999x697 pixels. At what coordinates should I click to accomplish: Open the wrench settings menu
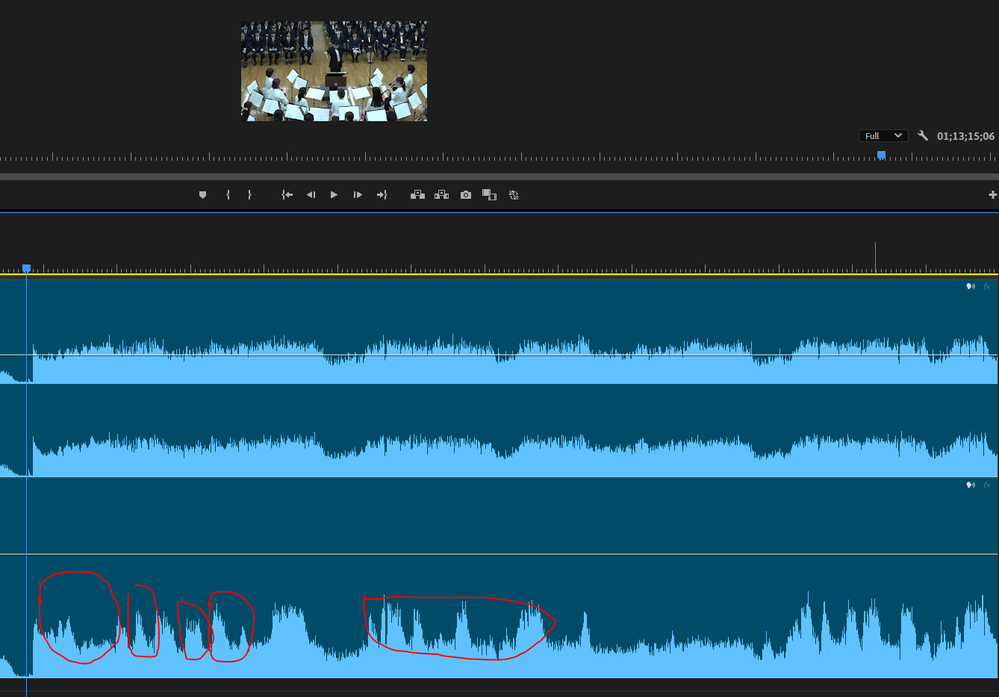click(923, 136)
